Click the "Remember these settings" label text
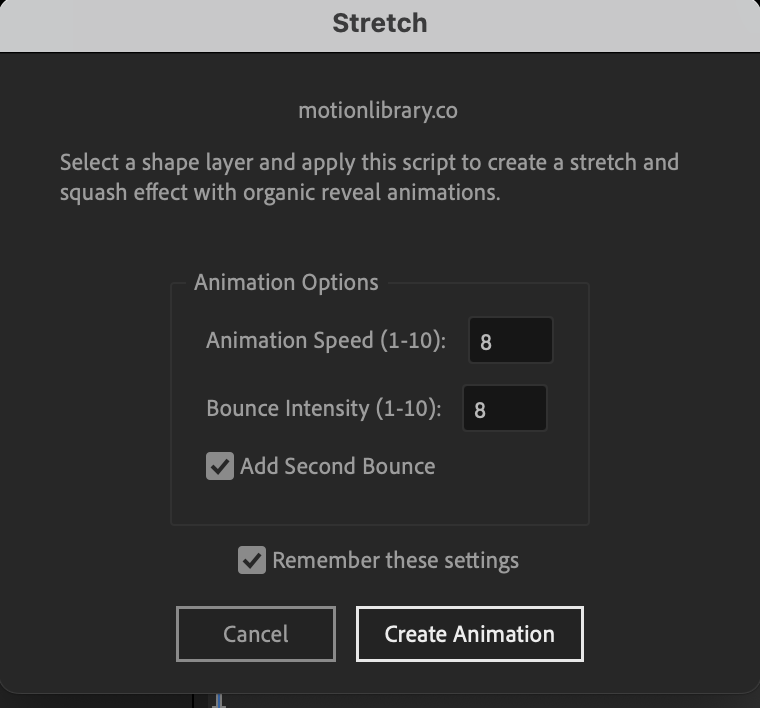This screenshot has width=760, height=708. pyautogui.click(x=395, y=560)
